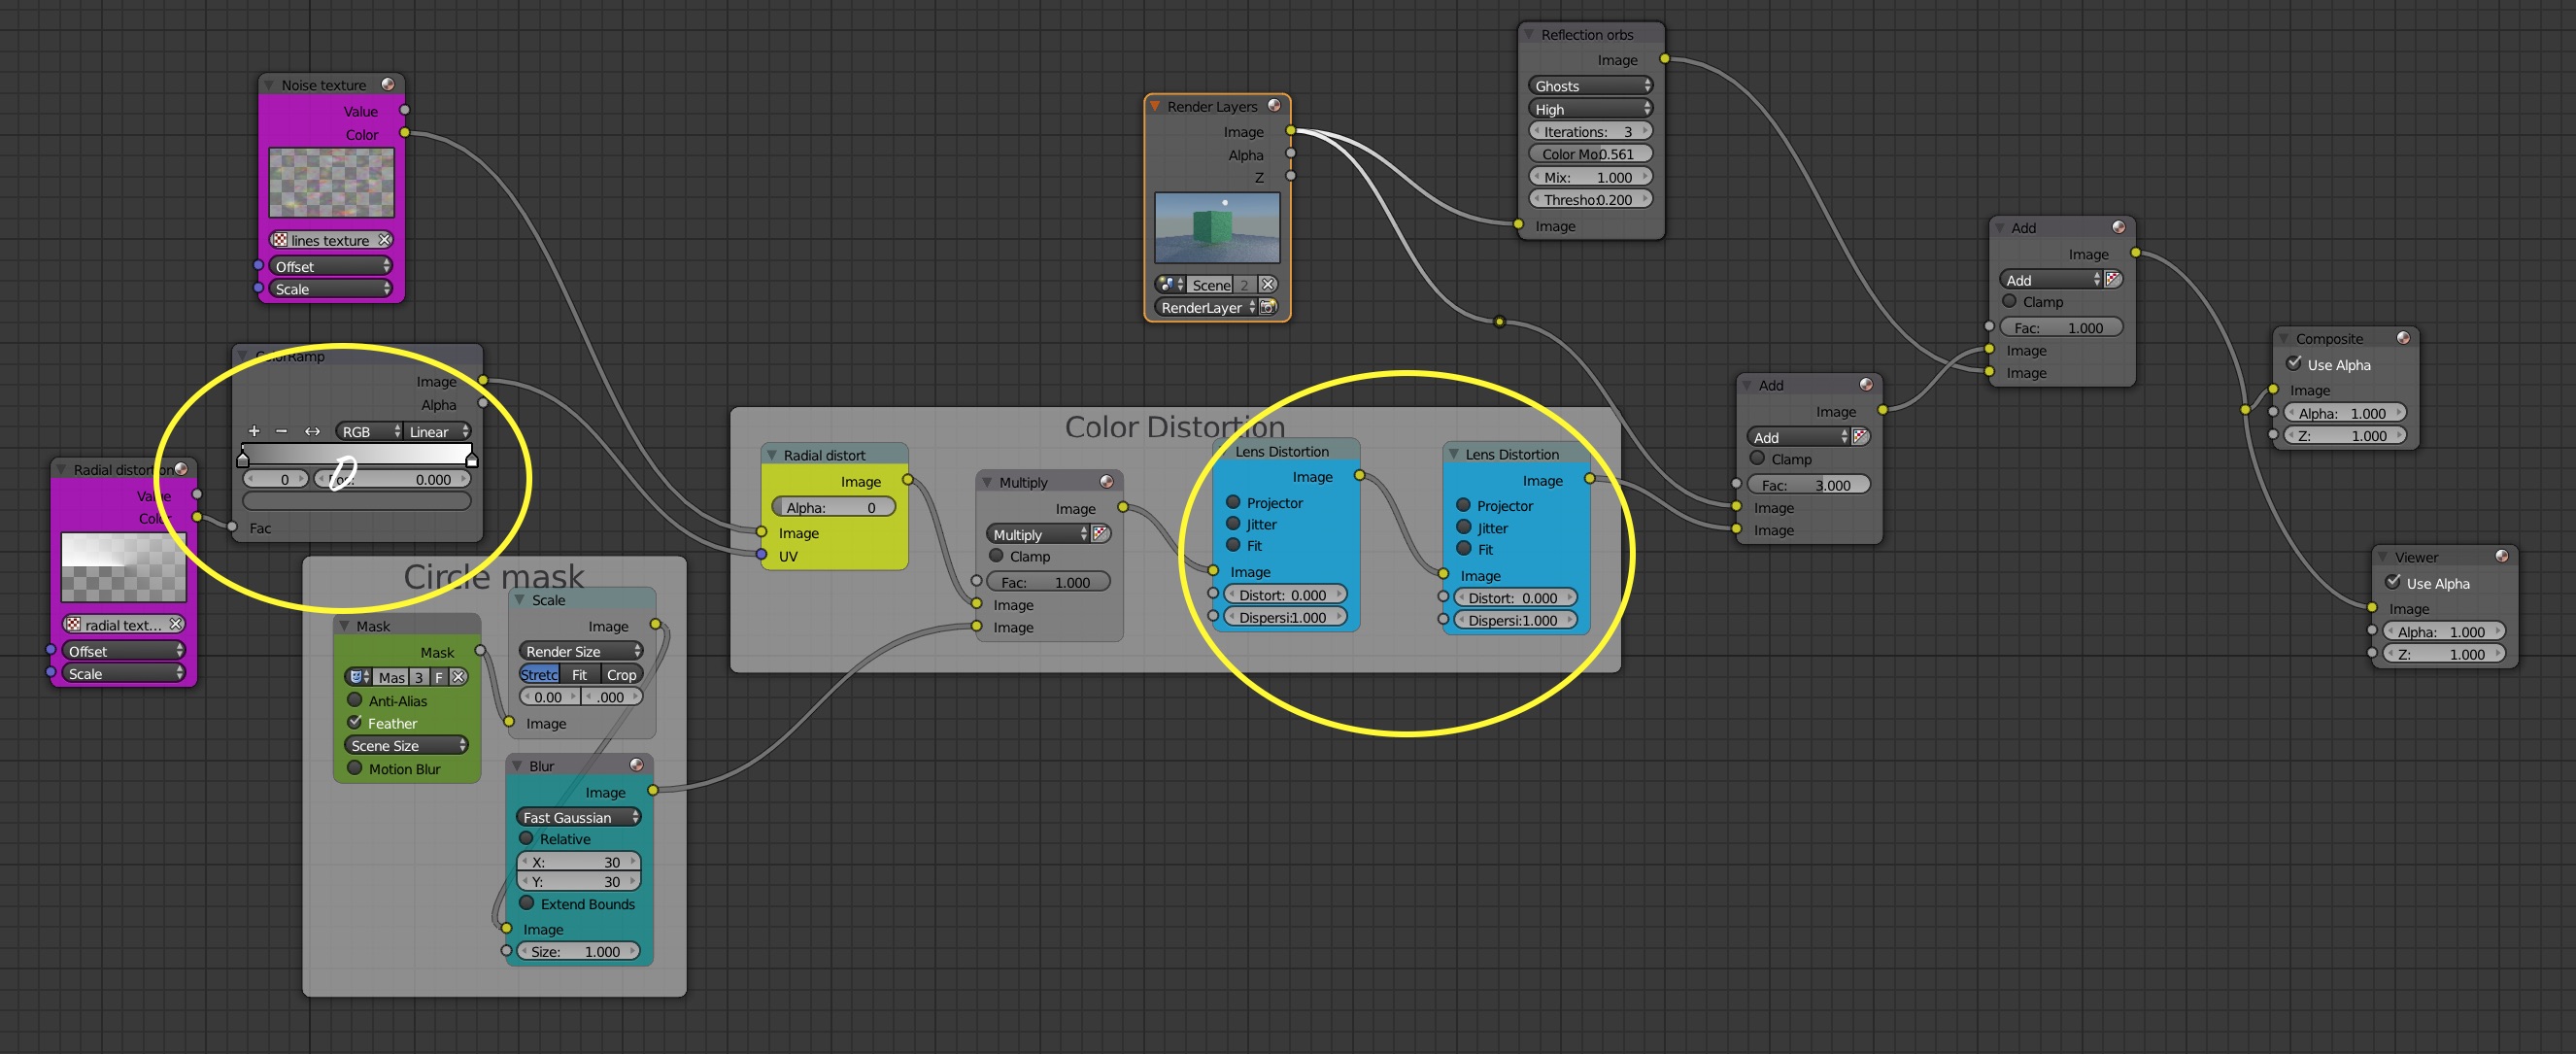Browse mask datablock icon in Mask node
2576x1054 pixels.
click(358, 677)
